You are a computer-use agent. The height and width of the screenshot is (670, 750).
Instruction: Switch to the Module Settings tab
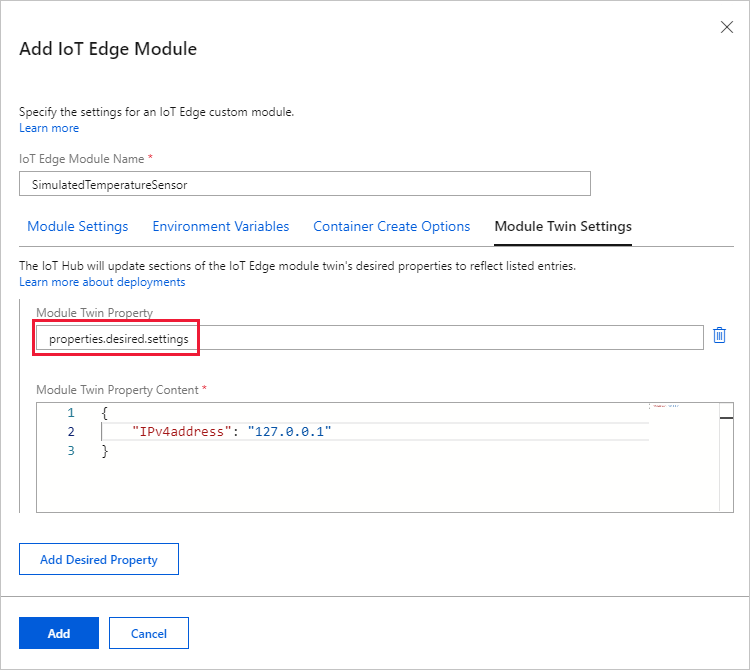tap(78, 226)
